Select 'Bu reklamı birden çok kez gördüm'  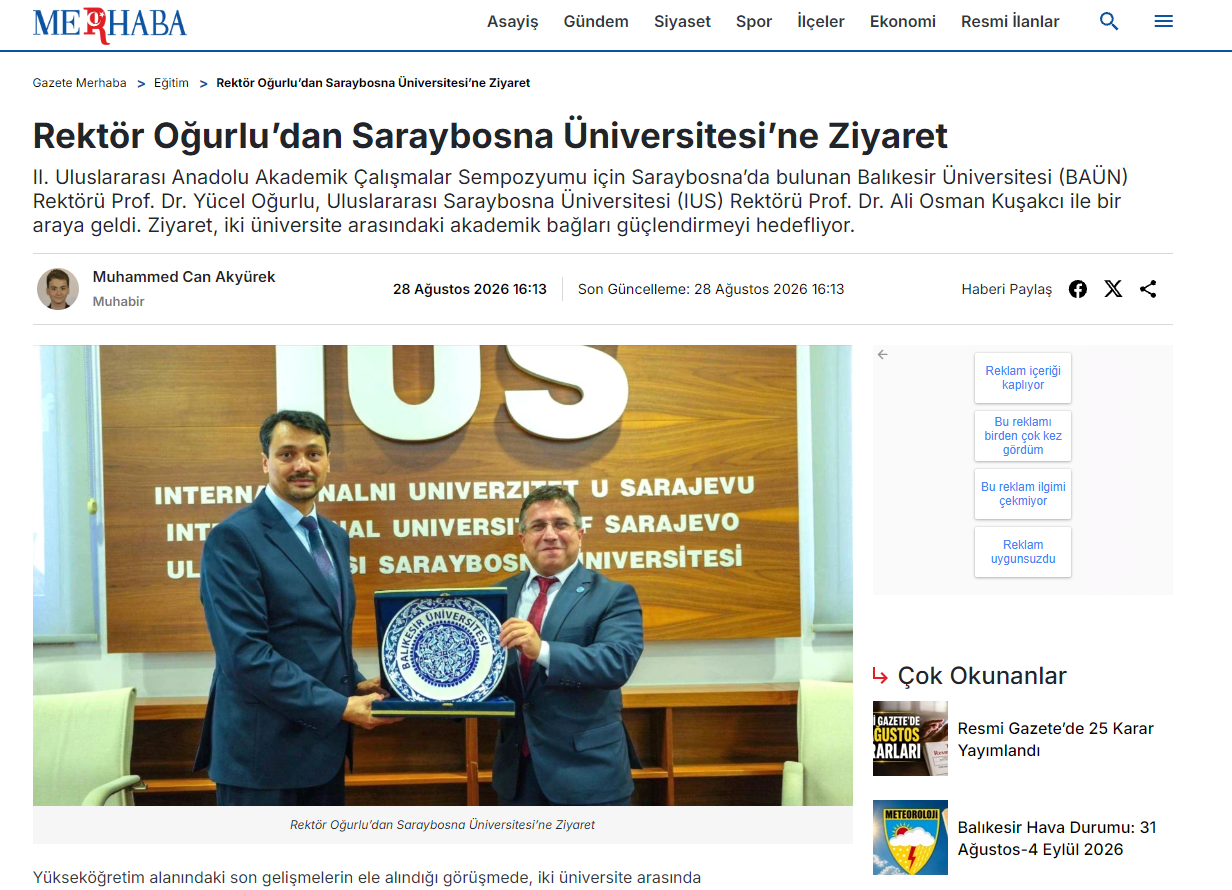[1023, 436]
